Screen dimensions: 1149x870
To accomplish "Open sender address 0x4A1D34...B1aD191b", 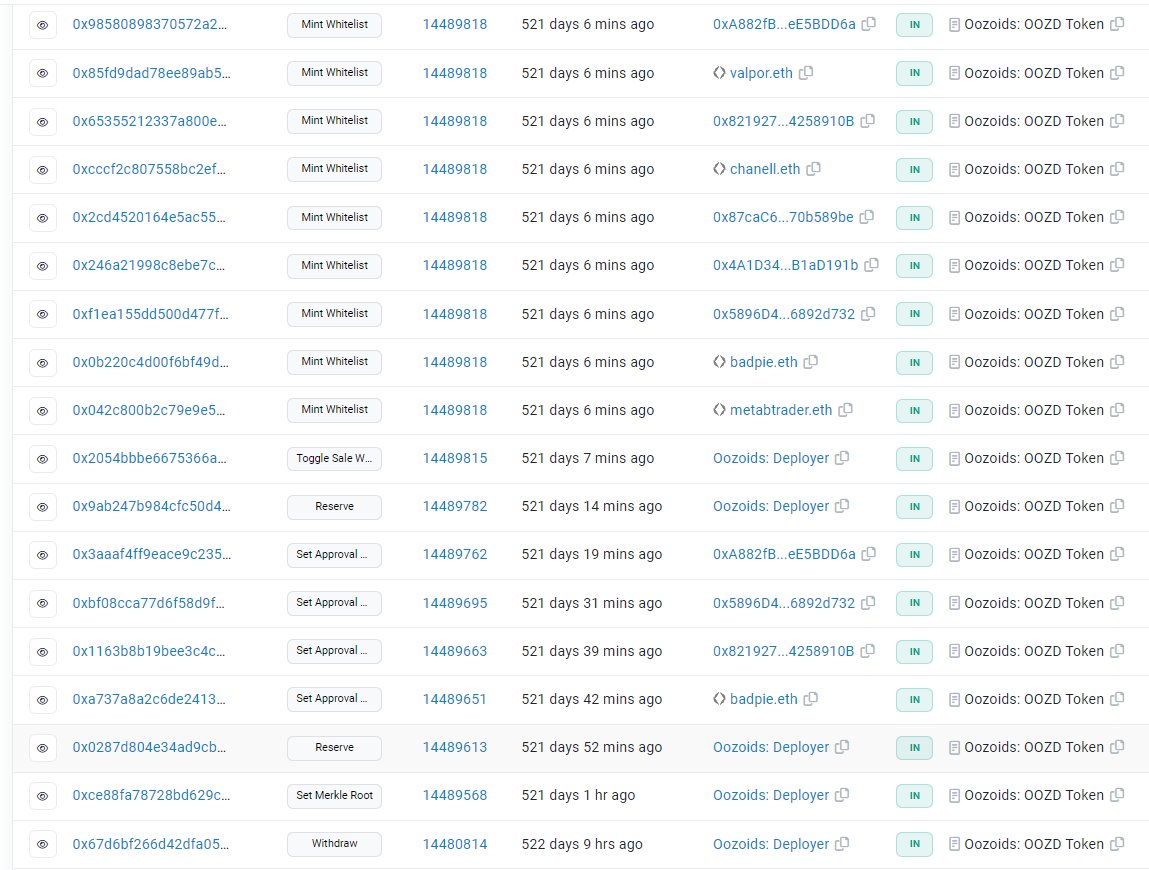I will (785, 265).
